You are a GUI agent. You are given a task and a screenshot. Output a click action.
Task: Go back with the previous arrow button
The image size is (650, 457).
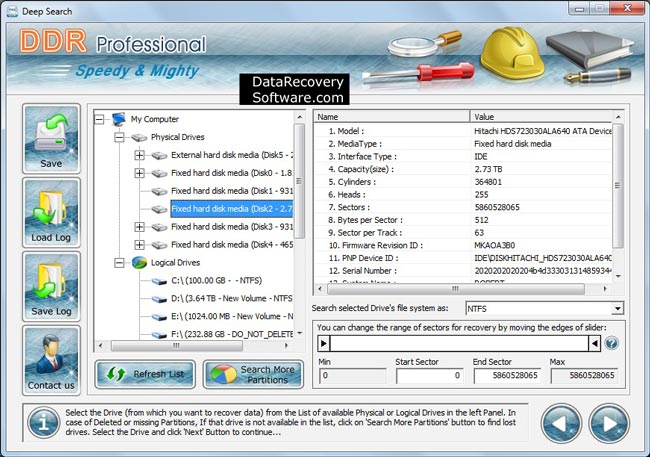(x=561, y=424)
